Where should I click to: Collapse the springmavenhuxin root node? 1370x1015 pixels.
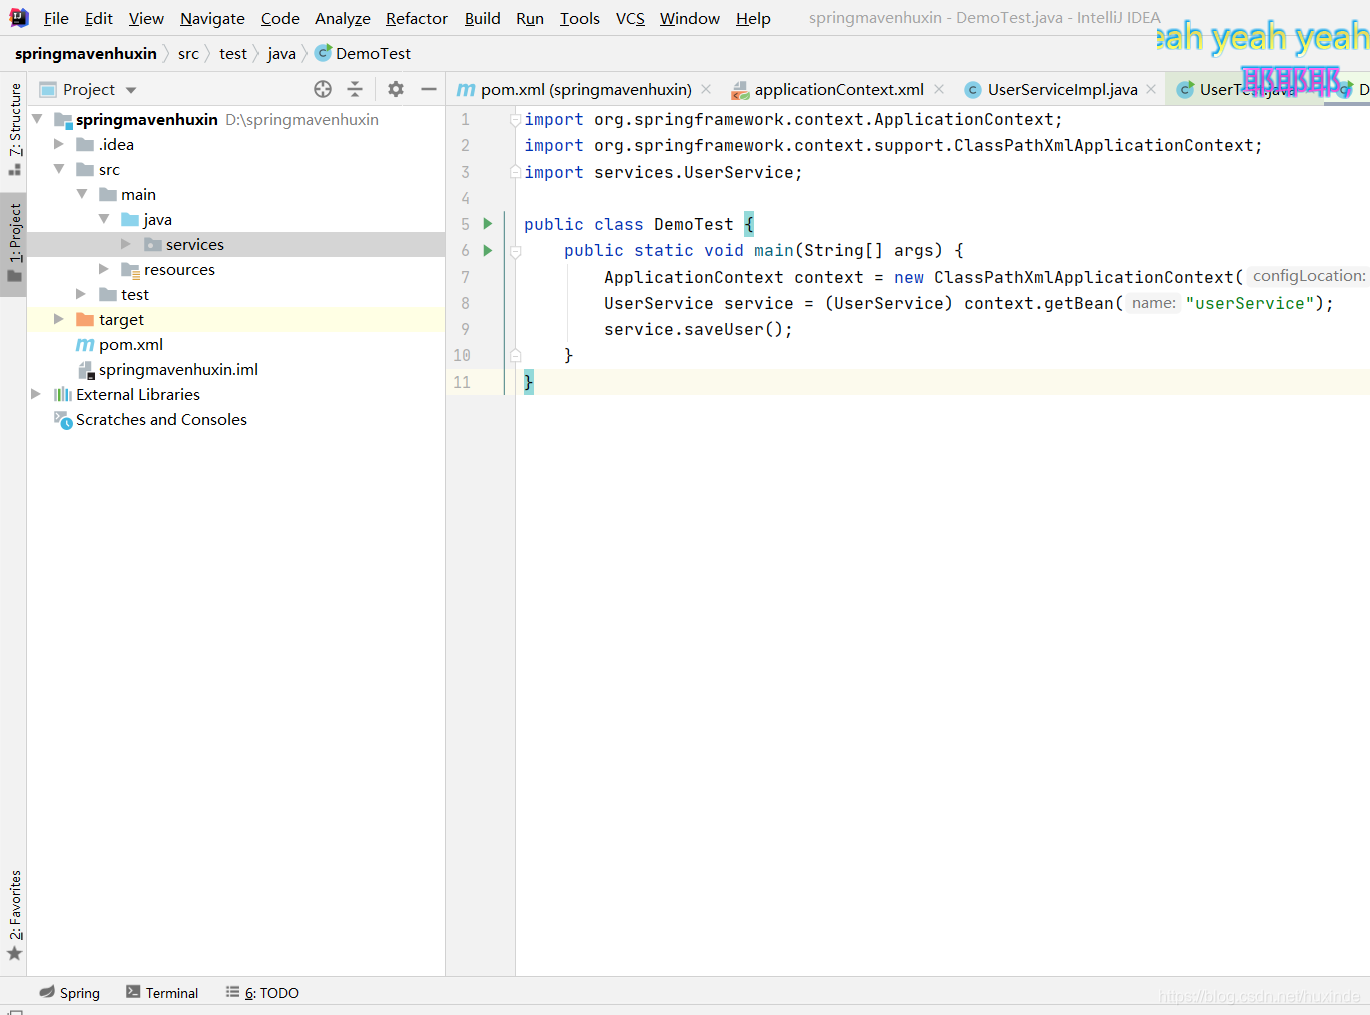37,119
